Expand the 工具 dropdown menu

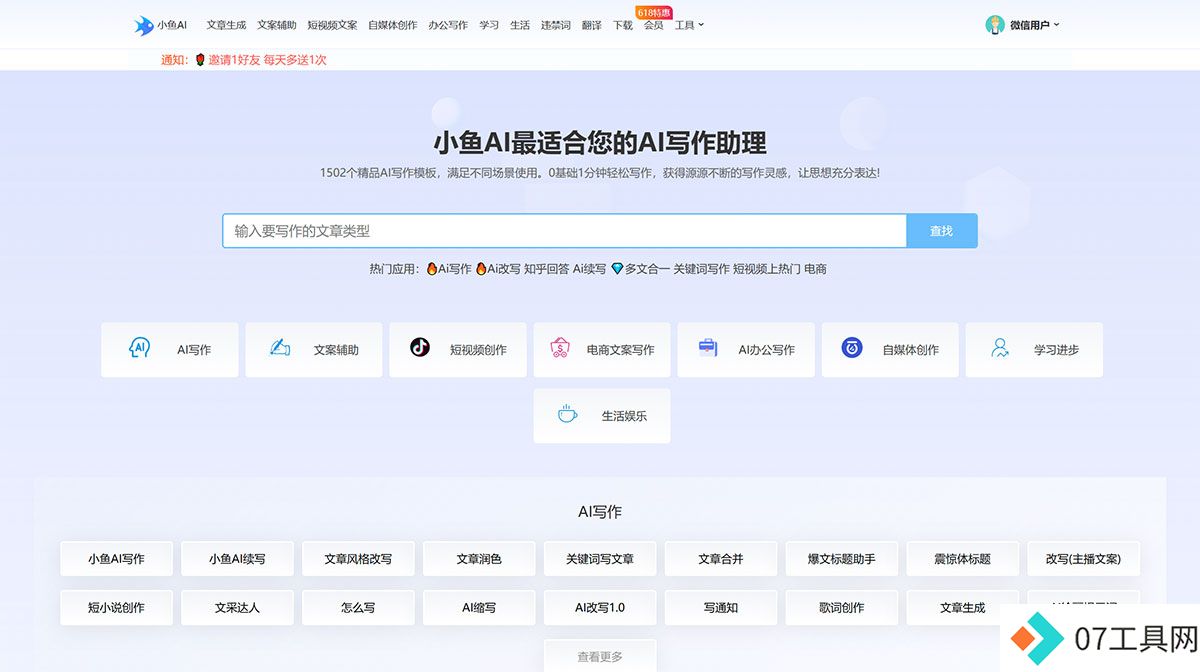tap(689, 25)
